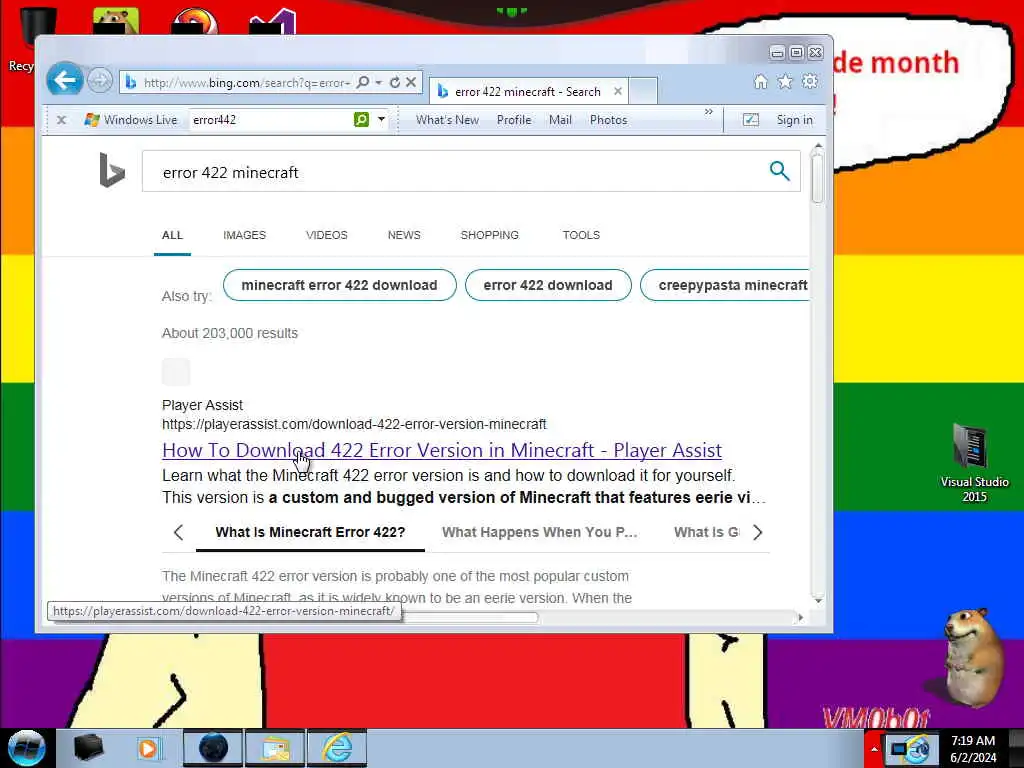Click the scrollbar down arrow

tap(818, 599)
